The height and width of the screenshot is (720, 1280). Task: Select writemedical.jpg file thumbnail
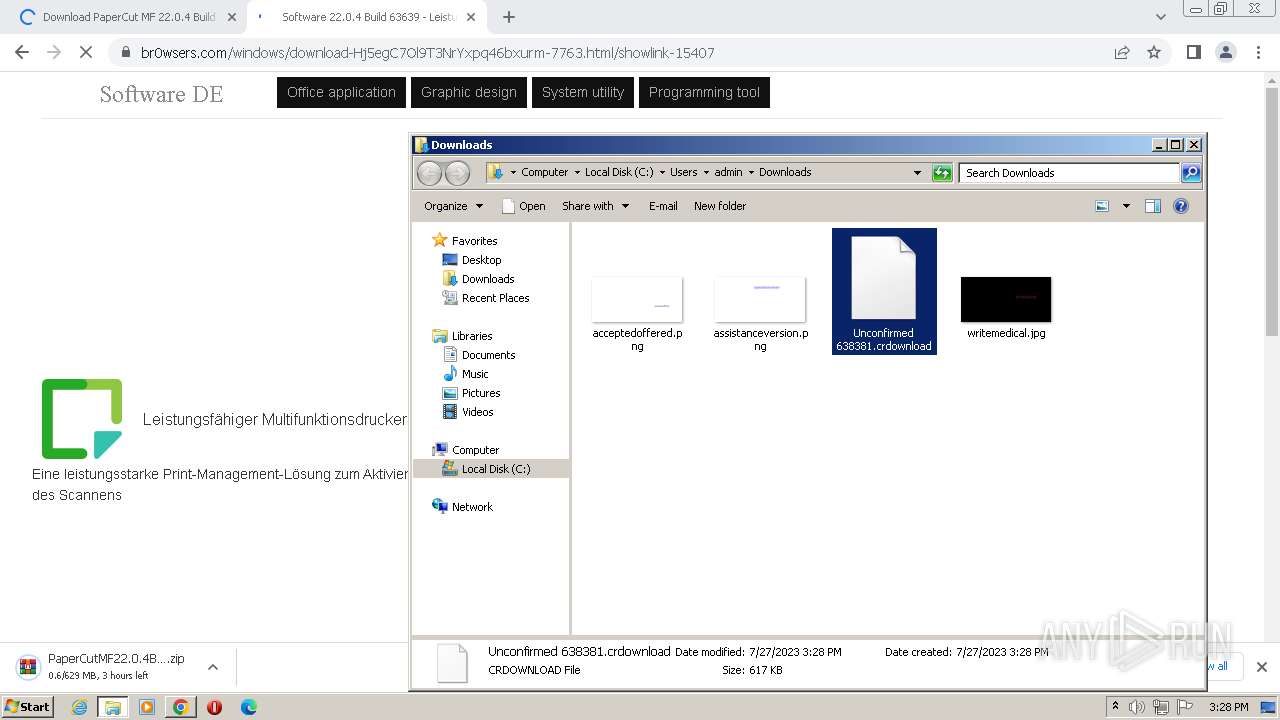click(1006, 300)
